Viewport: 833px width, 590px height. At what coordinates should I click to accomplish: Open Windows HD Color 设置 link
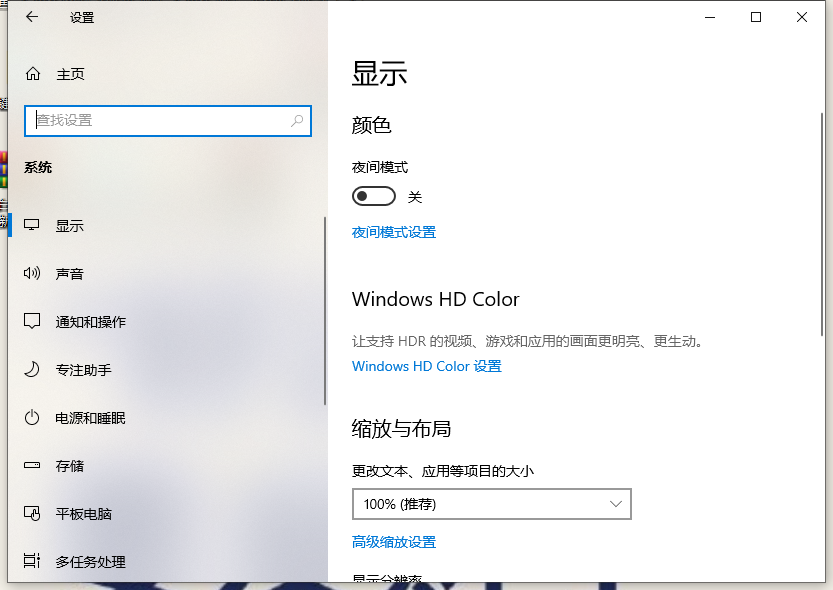click(x=427, y=366)
